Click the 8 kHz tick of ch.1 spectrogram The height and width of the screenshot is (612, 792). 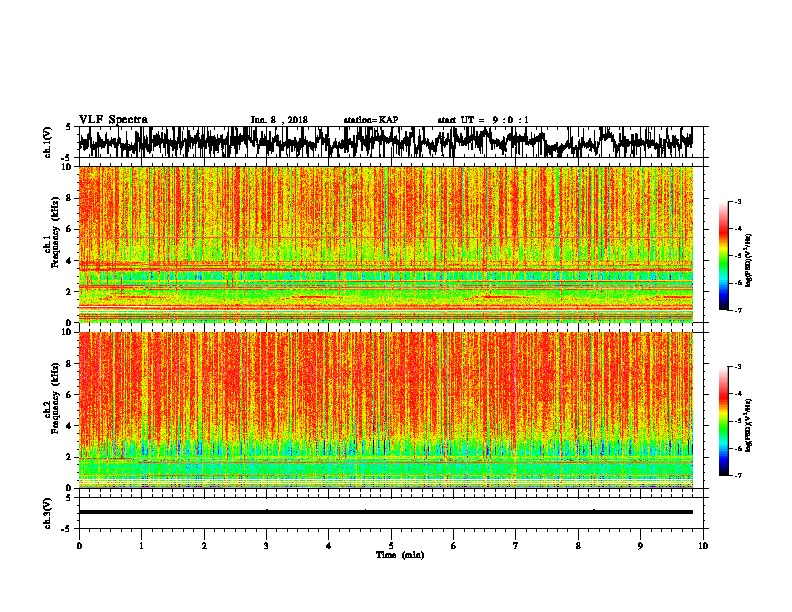(70, 198)
